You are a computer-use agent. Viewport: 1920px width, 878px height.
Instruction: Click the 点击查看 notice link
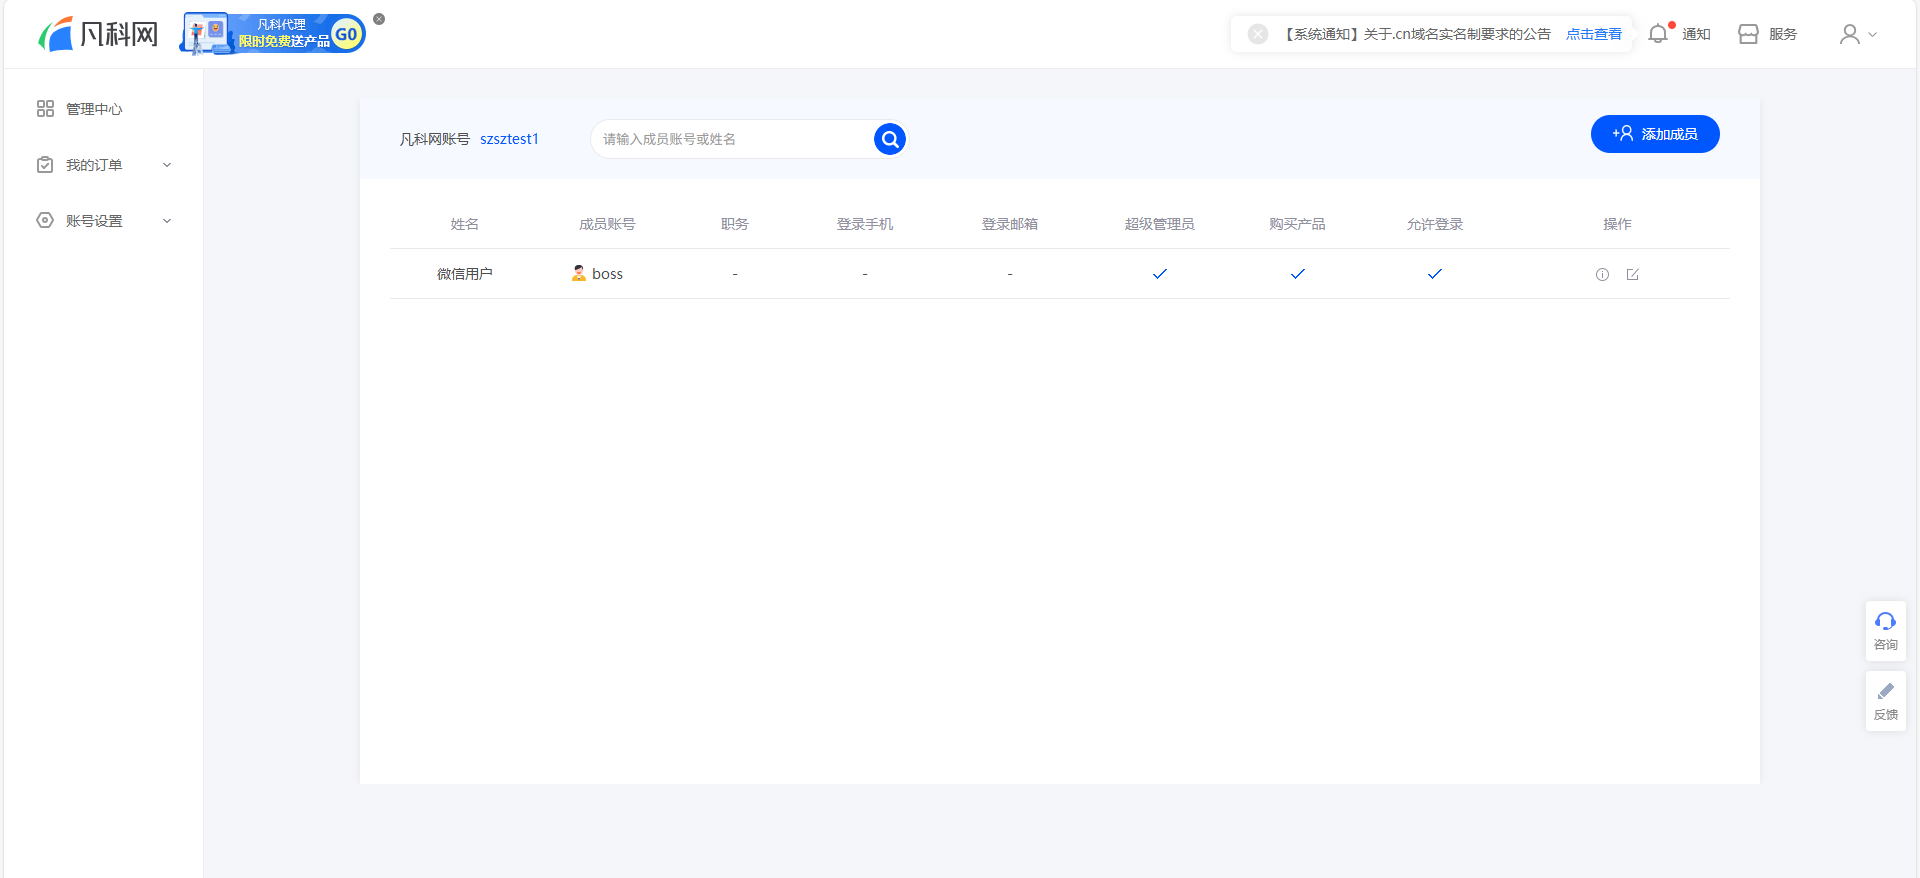click(1593, 34)
